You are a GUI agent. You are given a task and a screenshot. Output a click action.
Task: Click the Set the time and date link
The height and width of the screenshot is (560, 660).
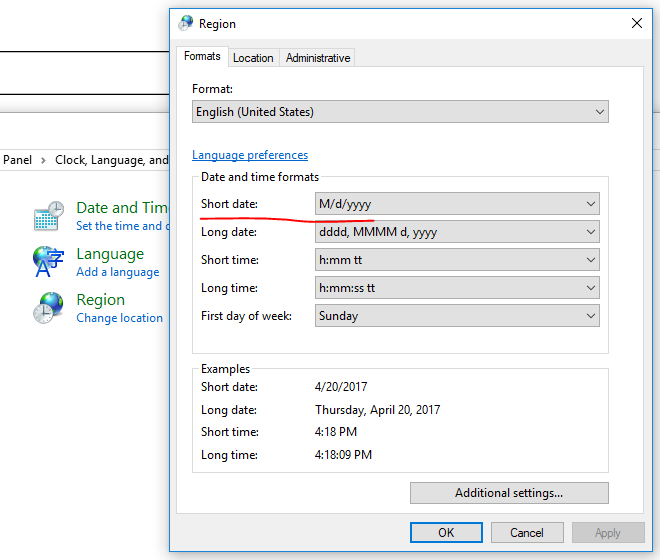[122, 226]
